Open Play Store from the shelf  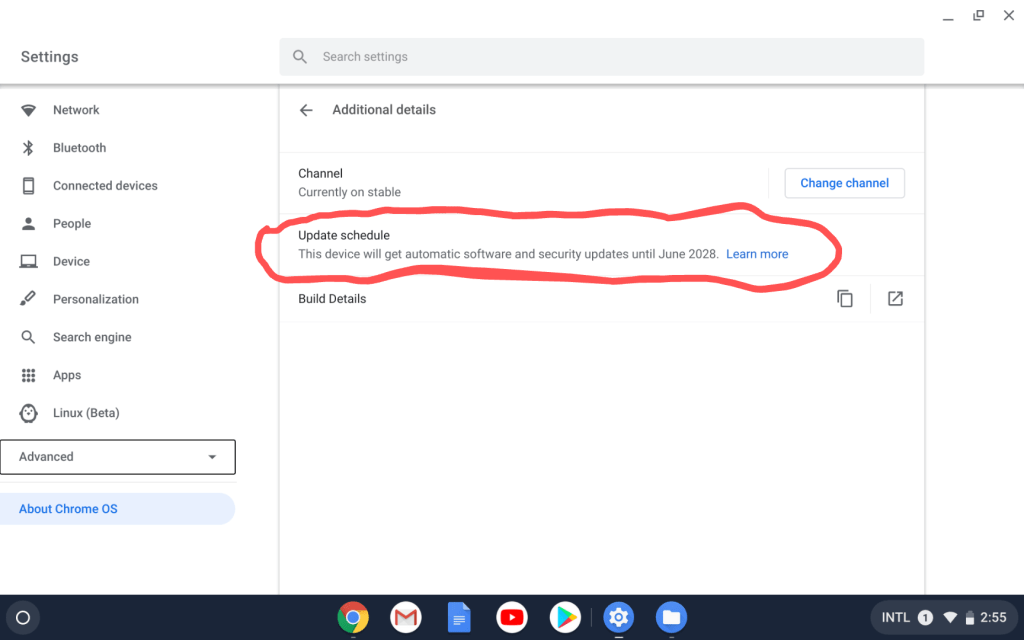565,617
